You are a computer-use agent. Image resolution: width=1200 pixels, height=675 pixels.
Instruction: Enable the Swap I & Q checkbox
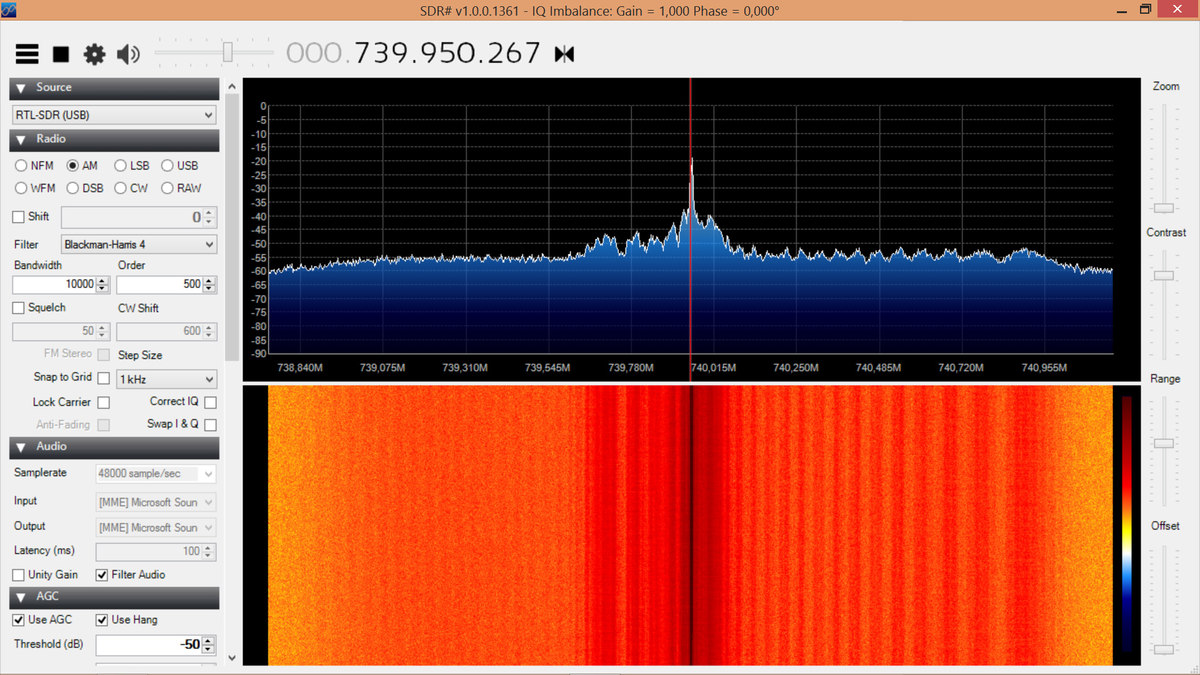[x=210, y=425]
